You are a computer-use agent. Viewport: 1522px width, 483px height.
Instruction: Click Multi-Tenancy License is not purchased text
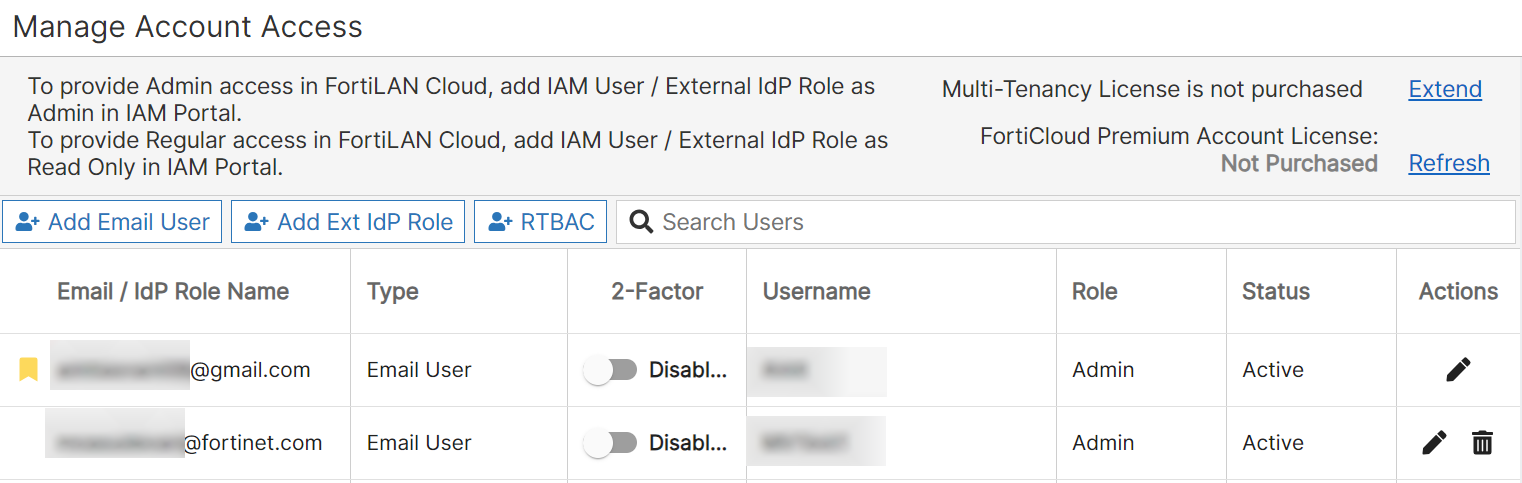(x=1152, y=89)
